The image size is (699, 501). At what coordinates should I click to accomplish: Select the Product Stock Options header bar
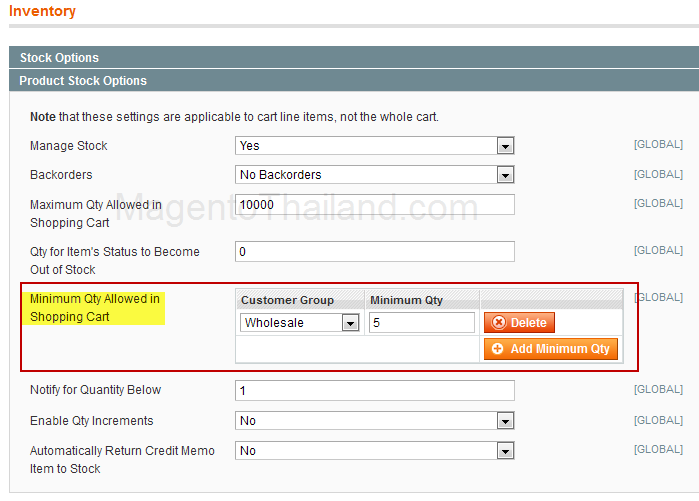[83, 81]
